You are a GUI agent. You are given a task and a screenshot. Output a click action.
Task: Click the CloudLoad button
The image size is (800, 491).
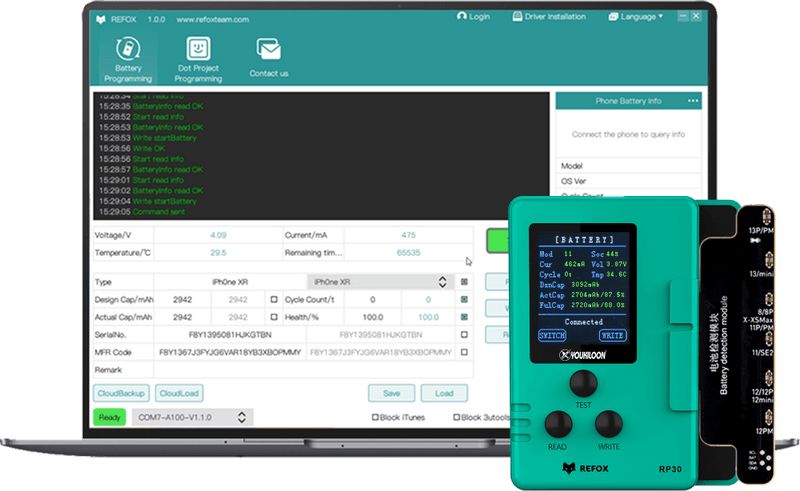pyautogui.click(x=180, y=393)
